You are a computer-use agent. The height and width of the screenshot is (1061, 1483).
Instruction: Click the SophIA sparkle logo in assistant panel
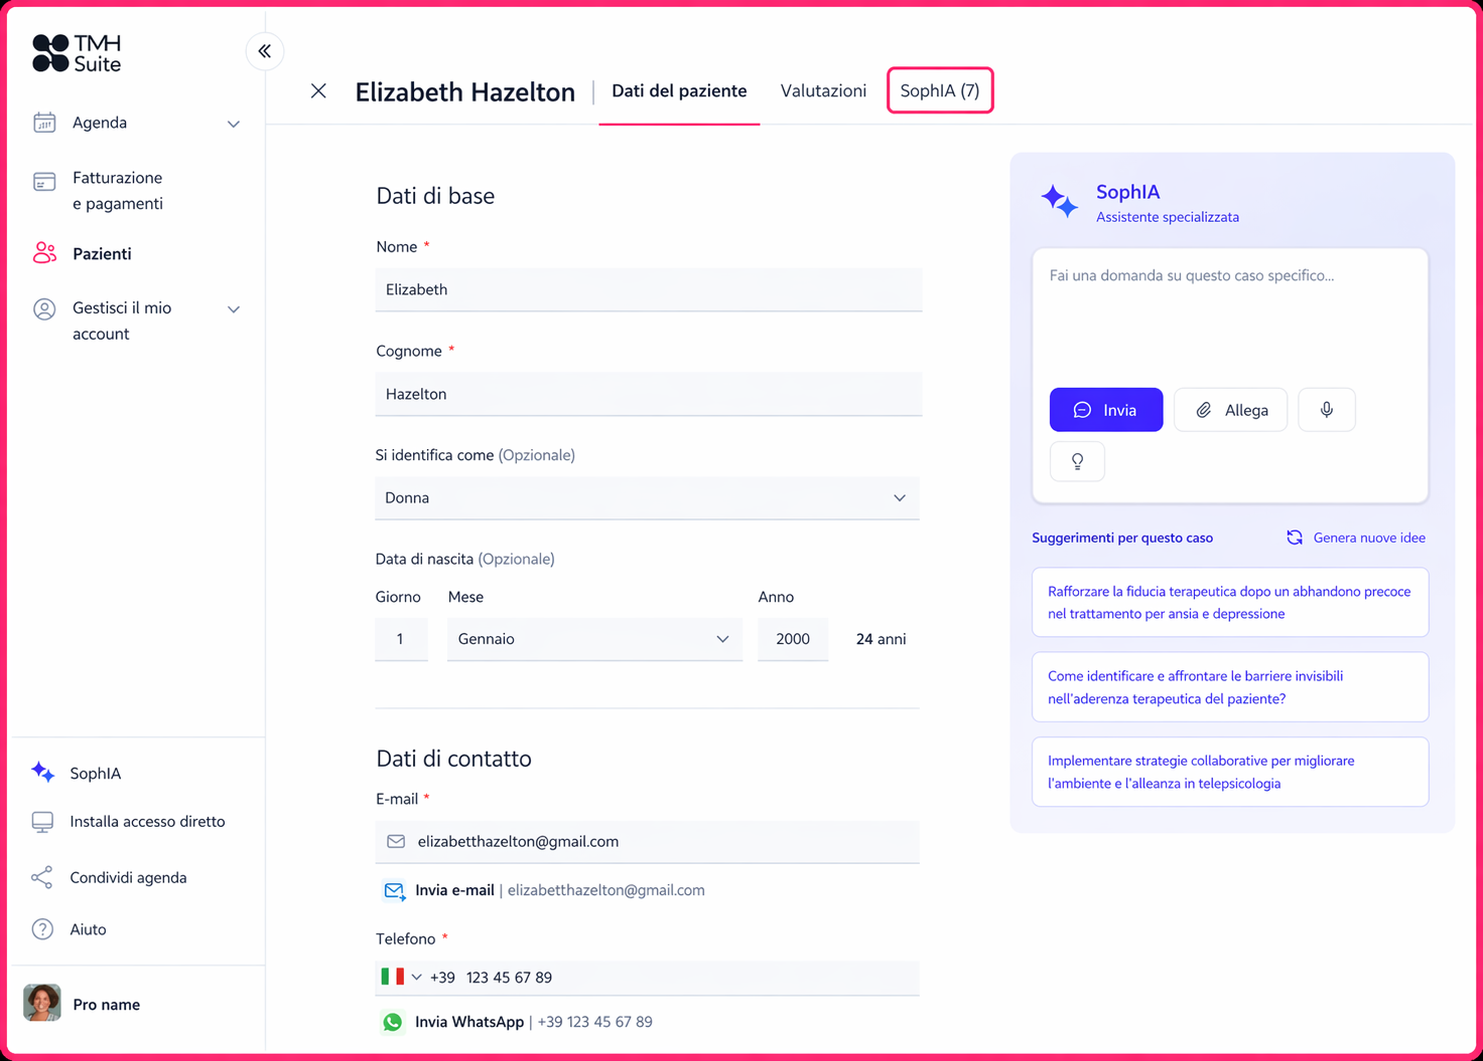click(x=1059, y=201)
